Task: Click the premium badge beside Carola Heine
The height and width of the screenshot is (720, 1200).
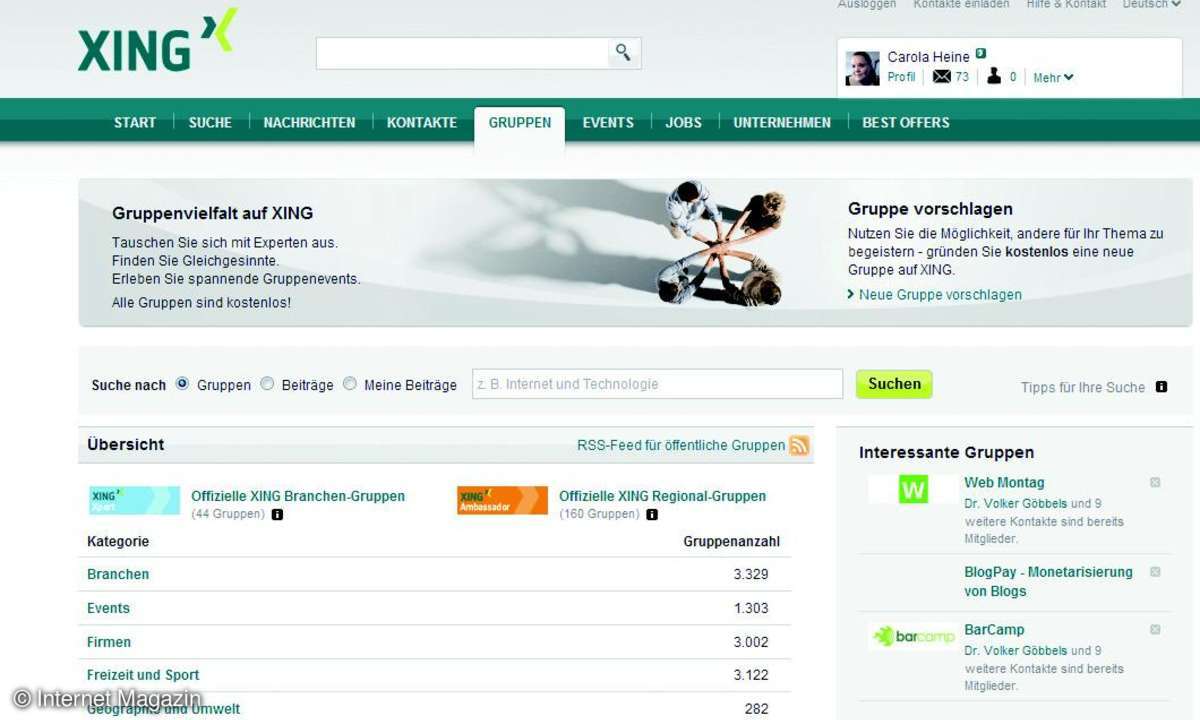Action: 981,55
